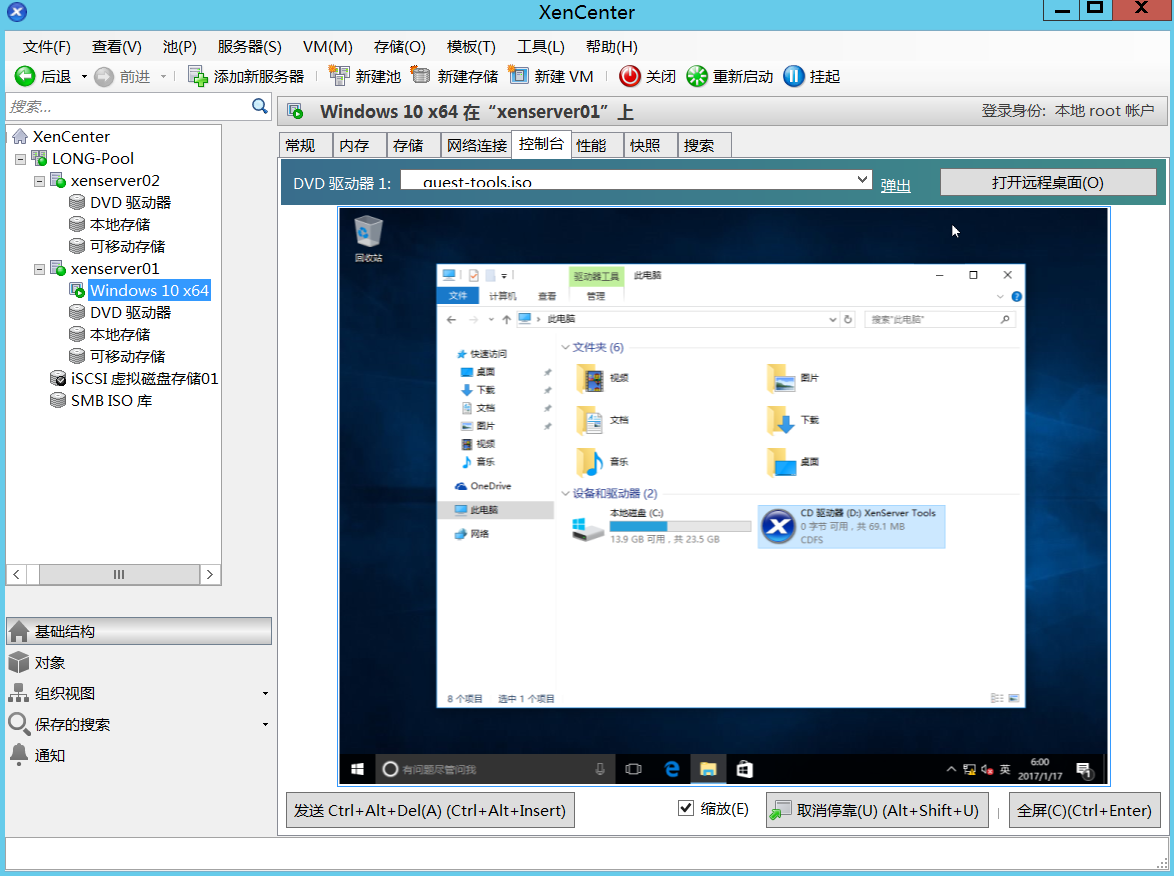Open the 服务器(S) menu
Screen dimensions: 1174x876
[x=249, y=47]
